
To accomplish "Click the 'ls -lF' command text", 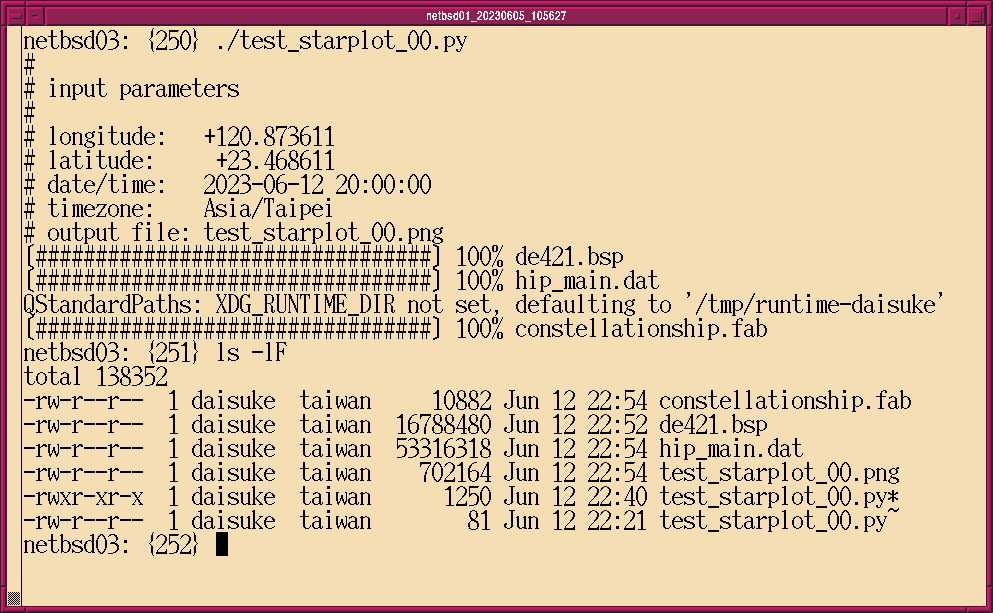I will click(x=252, y=353).
